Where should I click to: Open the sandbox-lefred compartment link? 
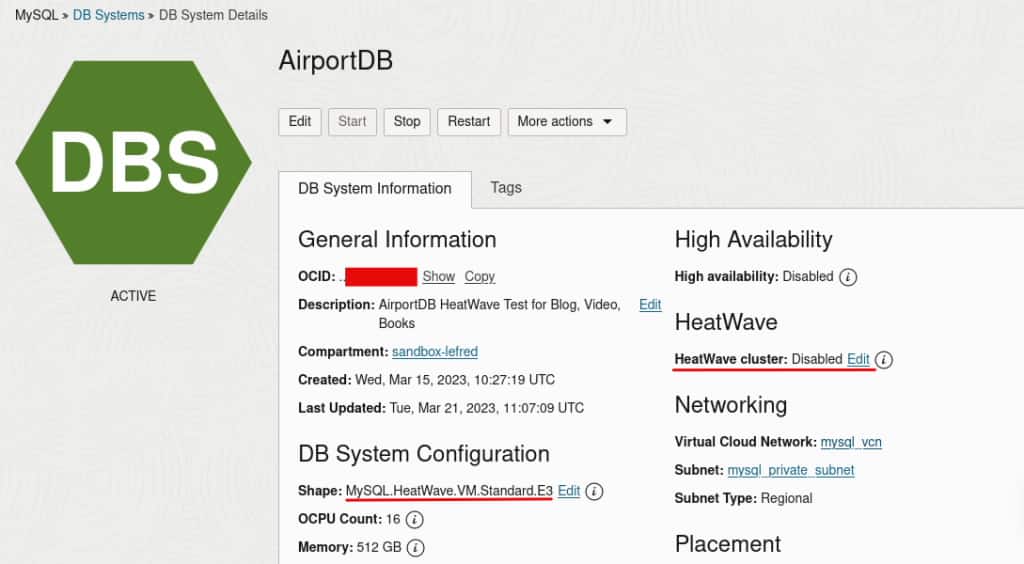point(435,352)
